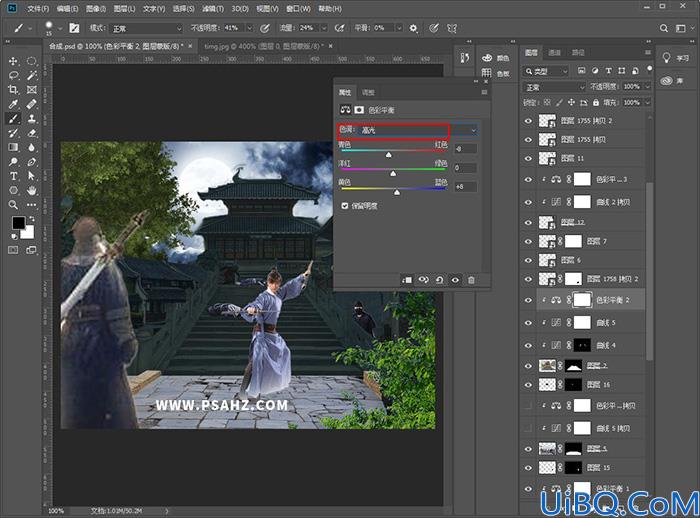Image resolution: width=700 pixels, height=518 pixels.
Task: Select the Crop tool
Action: click(x=13, y=90)
